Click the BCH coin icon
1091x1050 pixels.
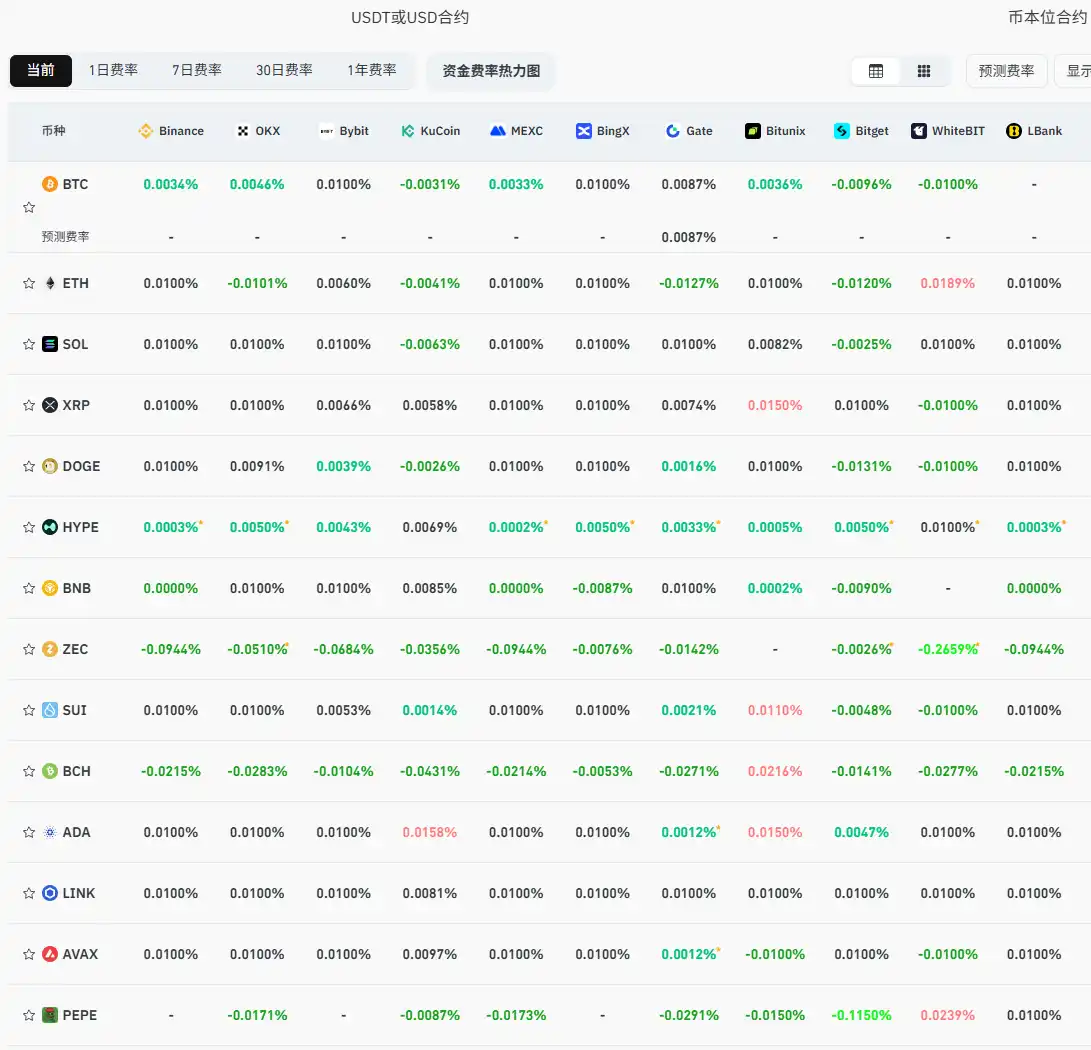click(x=50, y=771)
